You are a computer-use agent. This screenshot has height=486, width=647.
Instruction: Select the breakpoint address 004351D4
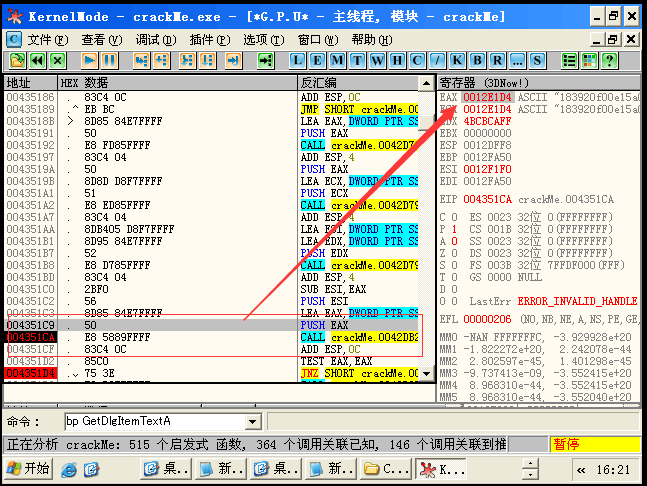click(31, 373)
